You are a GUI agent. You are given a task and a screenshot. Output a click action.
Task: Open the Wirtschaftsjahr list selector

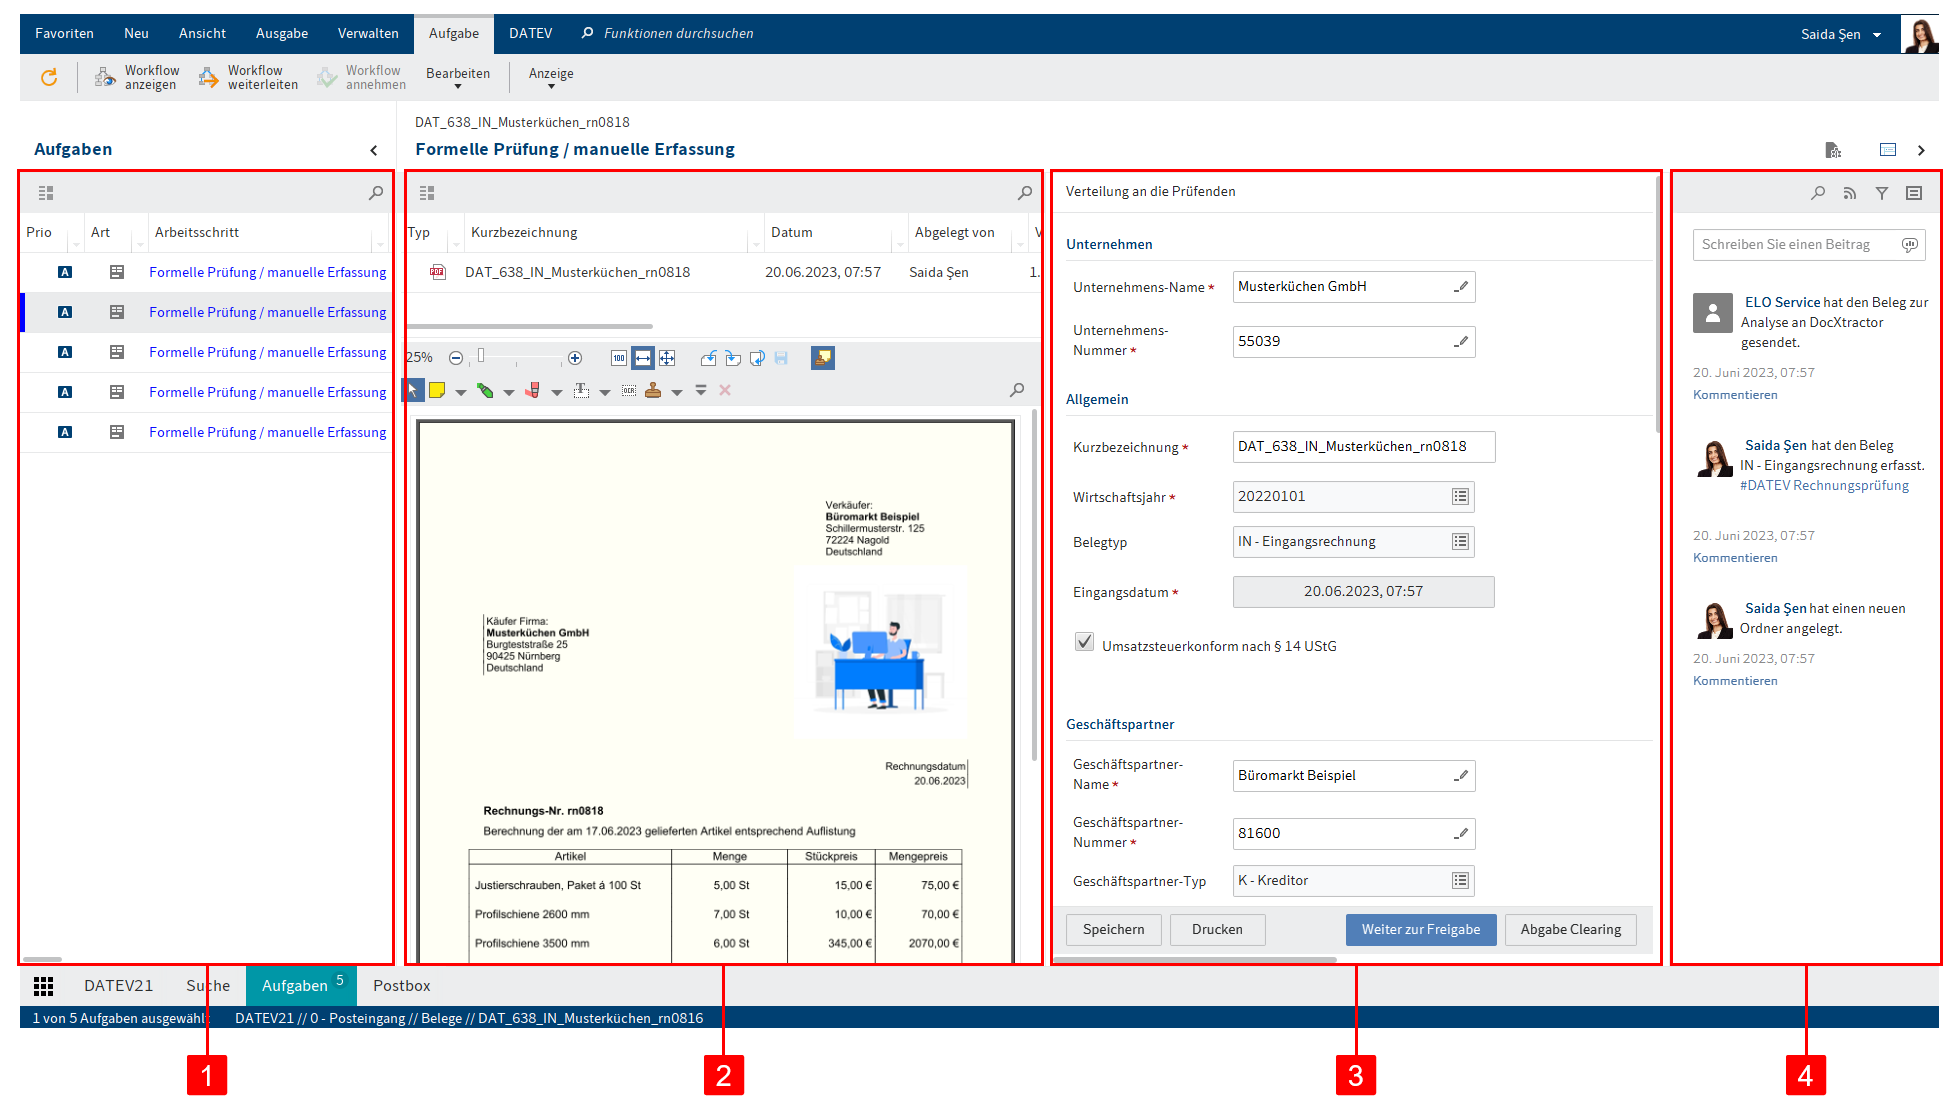point(1460,497)
